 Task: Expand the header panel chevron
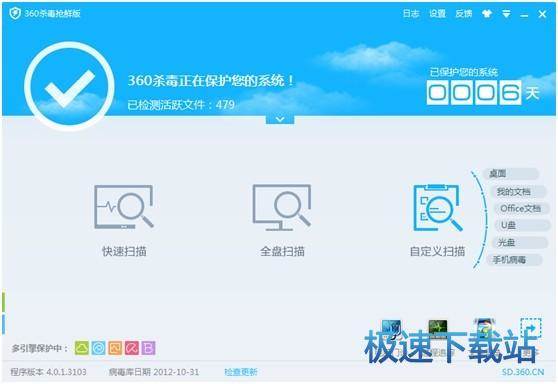coord(280,119)
